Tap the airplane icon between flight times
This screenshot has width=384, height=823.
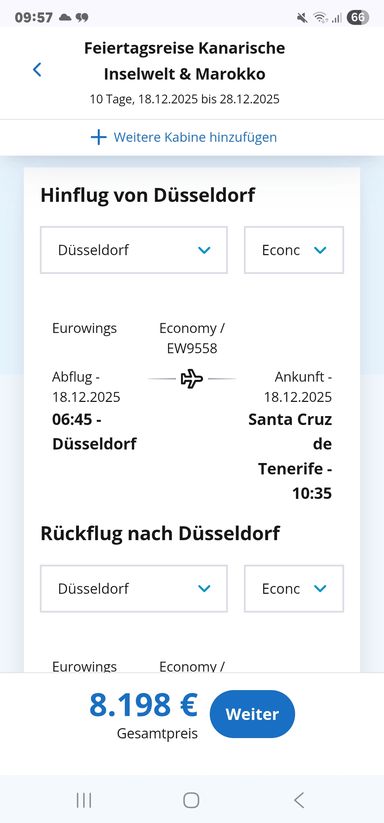[x=191, y=378]
